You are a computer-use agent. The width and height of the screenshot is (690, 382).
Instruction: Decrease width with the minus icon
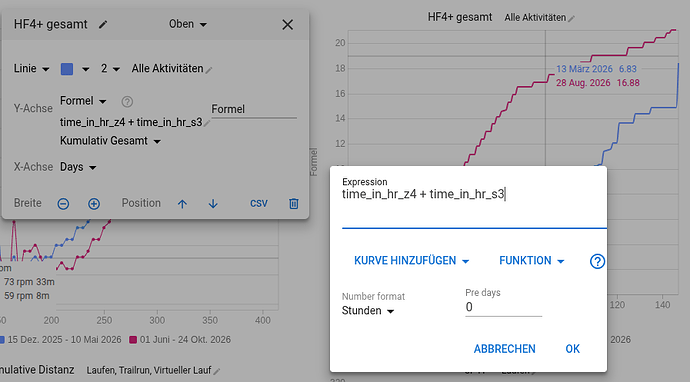click(63, 204)
